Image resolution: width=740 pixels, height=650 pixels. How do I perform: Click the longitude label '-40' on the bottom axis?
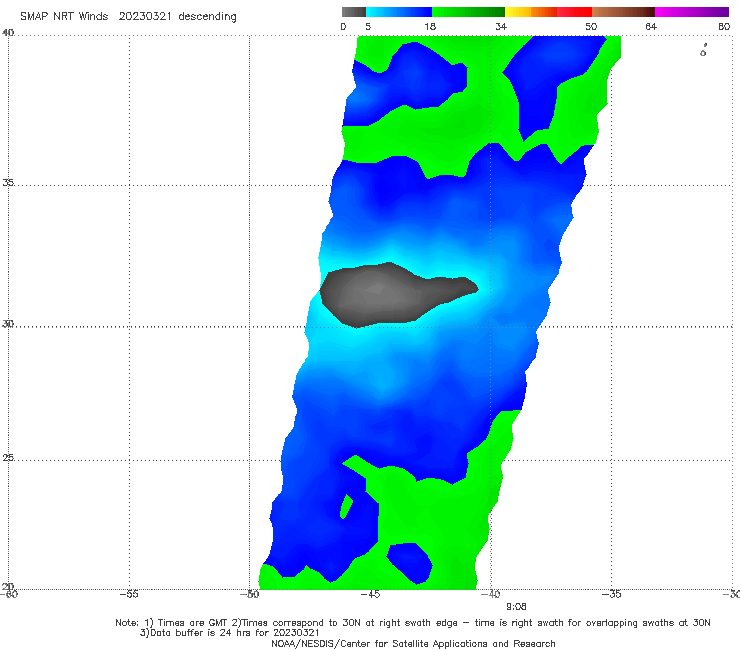click(x=490, y=594)
